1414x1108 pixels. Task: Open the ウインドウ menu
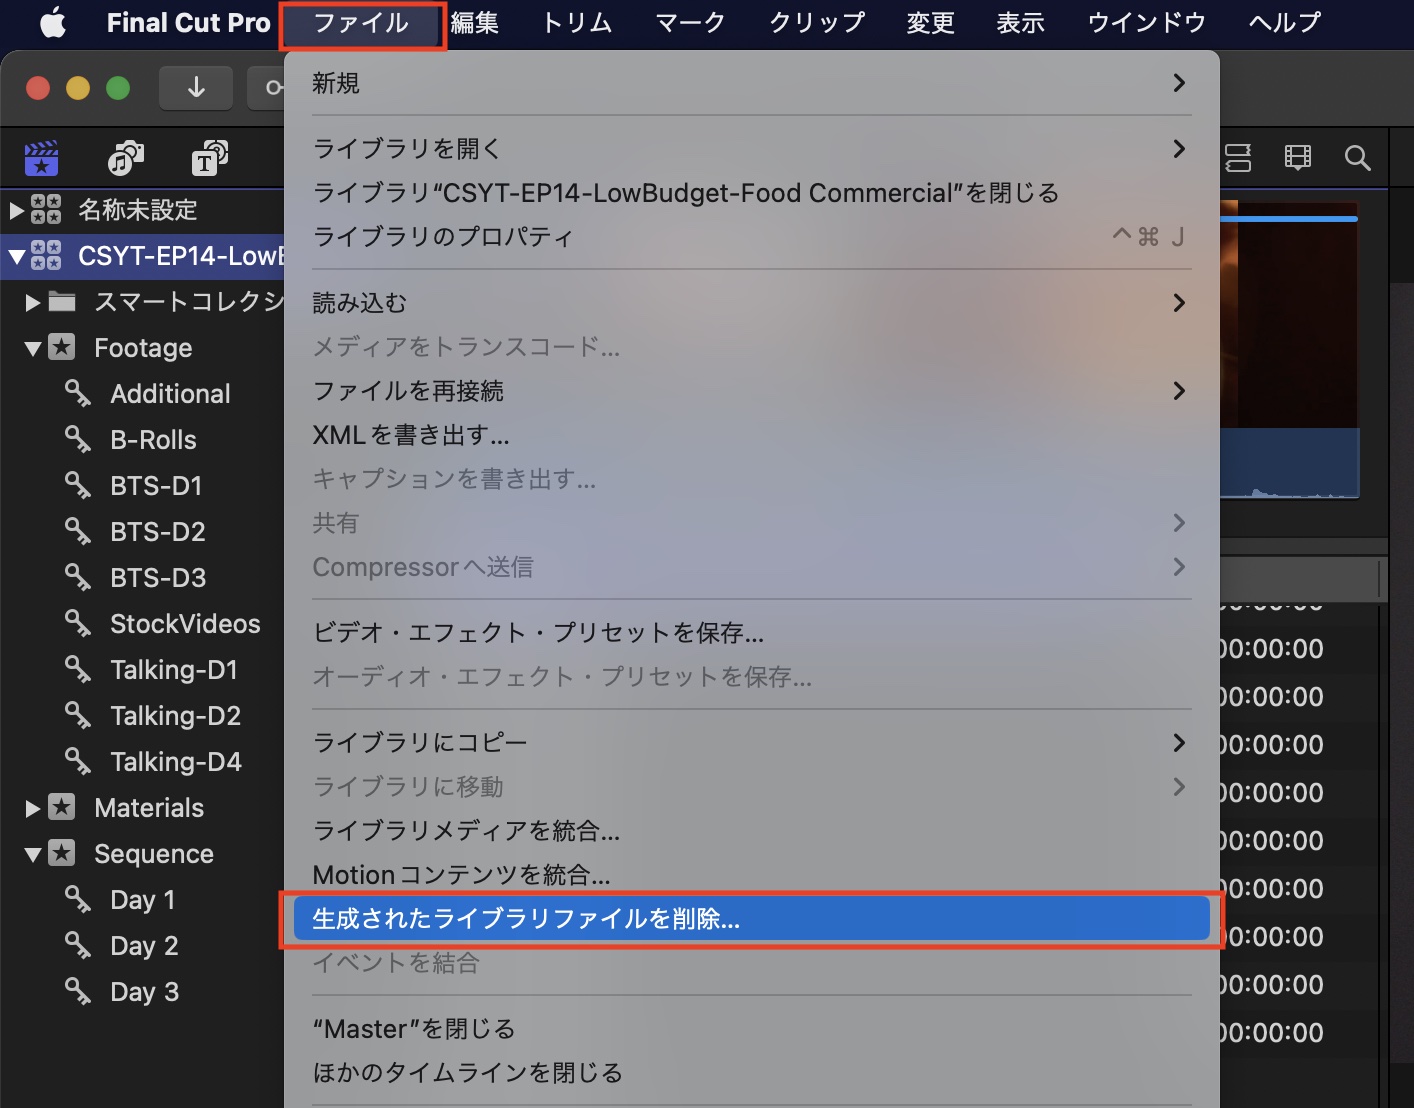click(x=1147, y=22)
